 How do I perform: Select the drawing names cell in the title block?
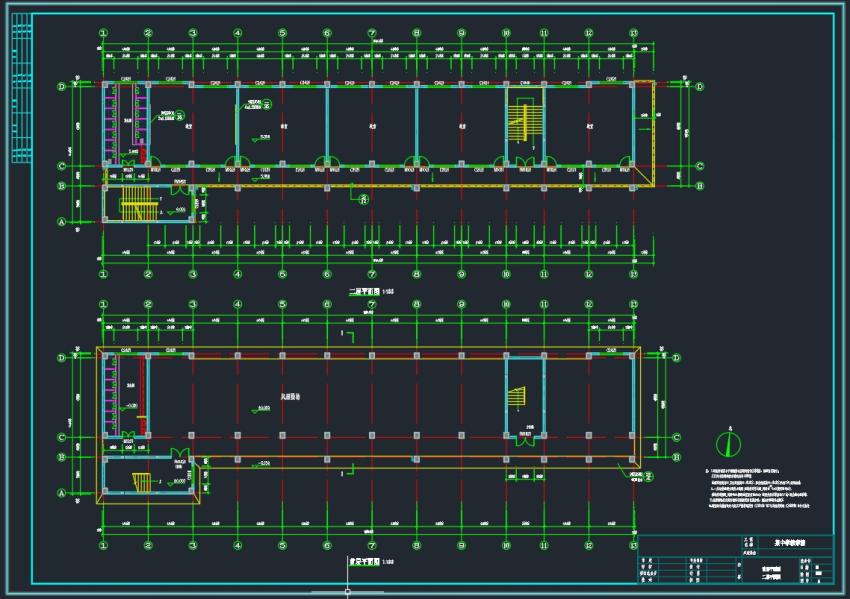[x=769, y=573]
